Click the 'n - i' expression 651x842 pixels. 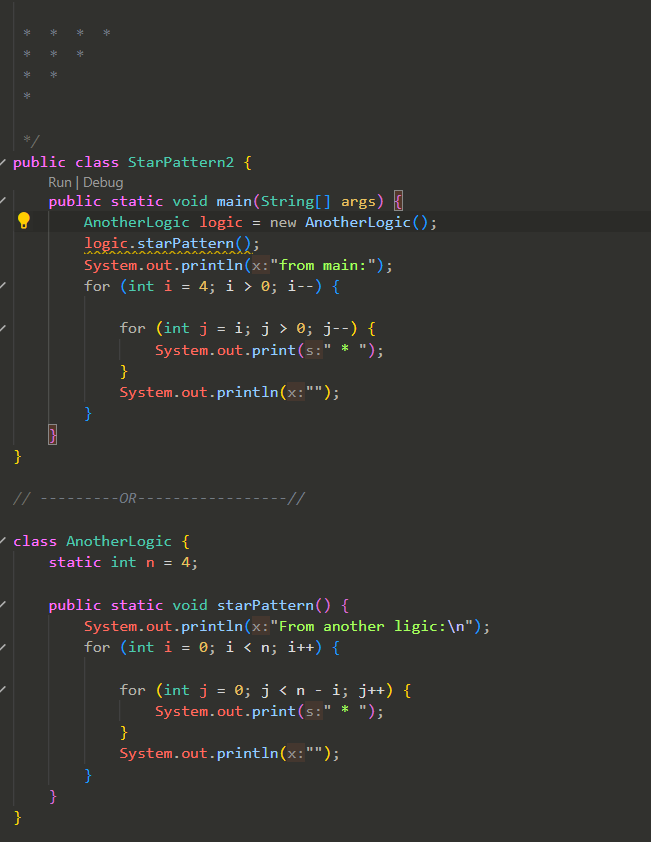tap(318, 690)
